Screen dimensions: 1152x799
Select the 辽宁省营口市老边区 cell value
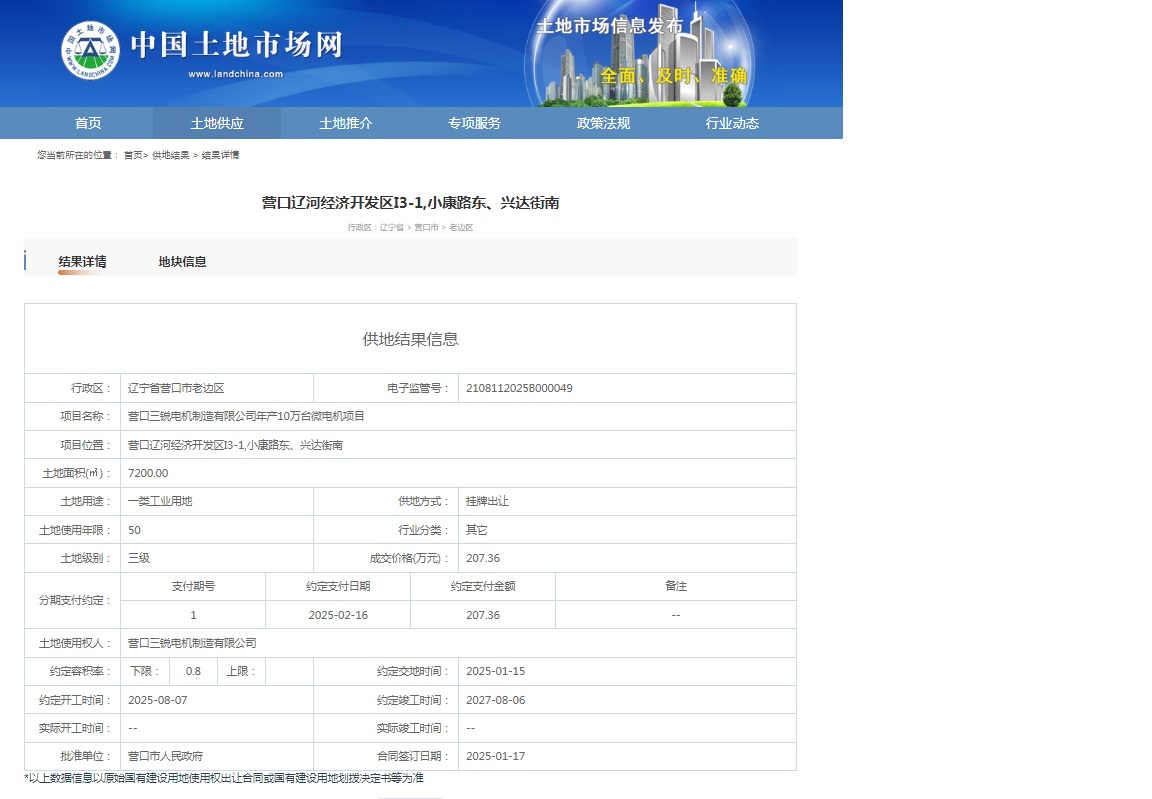176,388
